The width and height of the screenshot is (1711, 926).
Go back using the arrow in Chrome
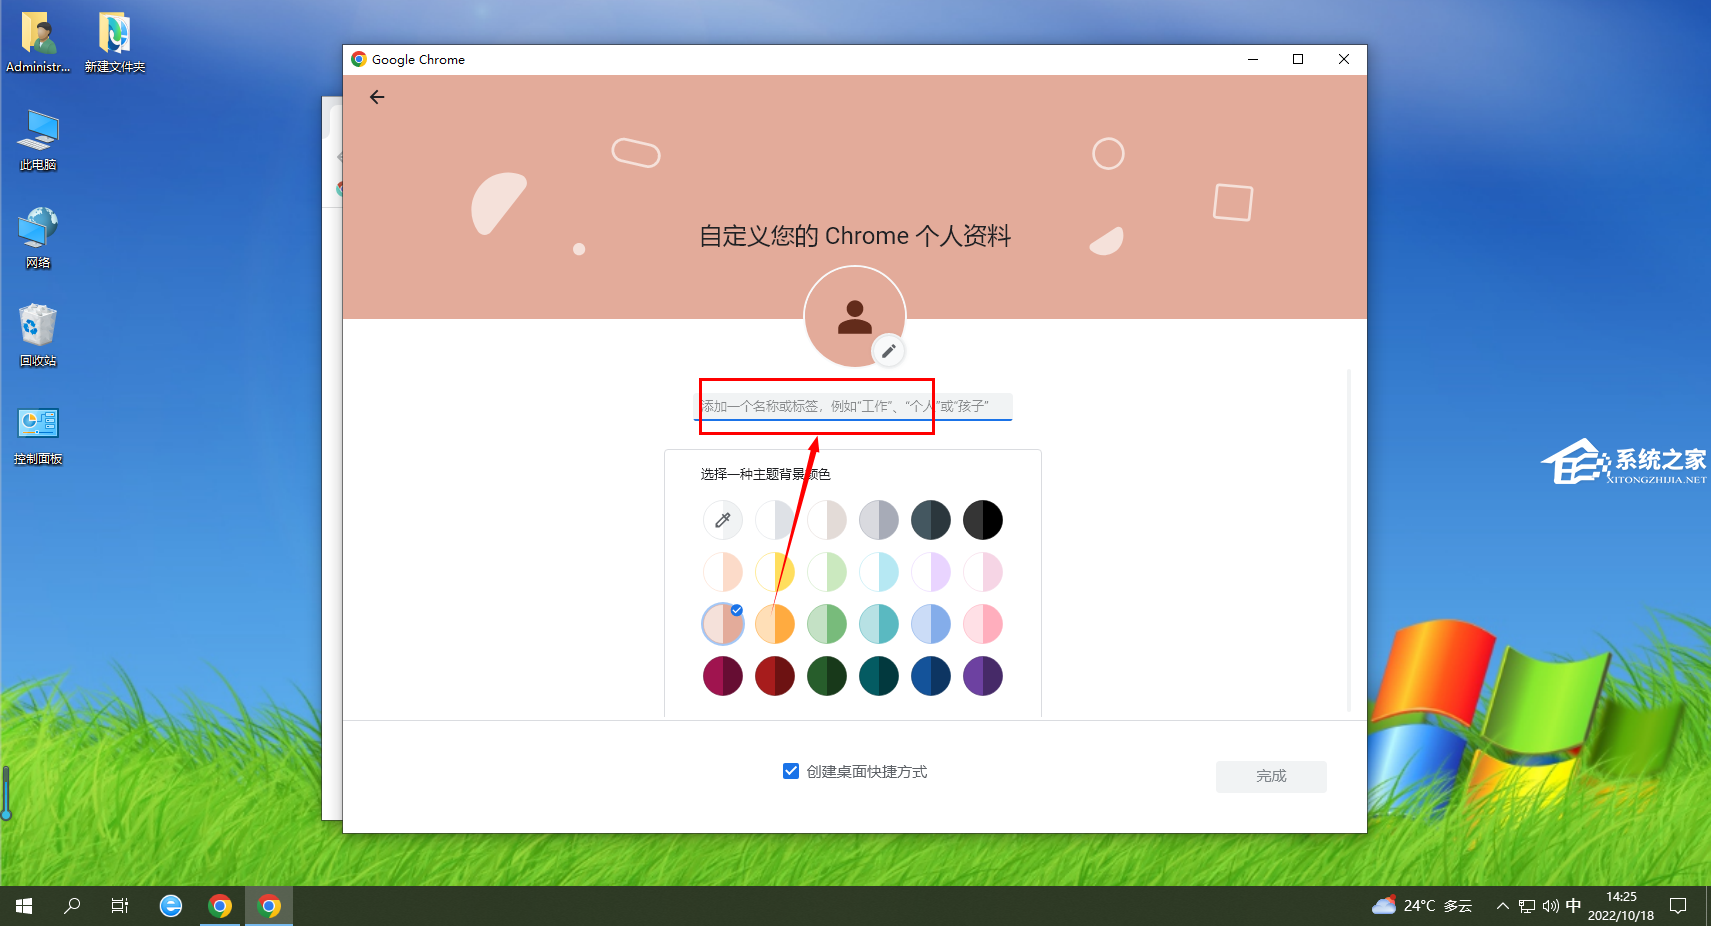click(x=377, y=97)
